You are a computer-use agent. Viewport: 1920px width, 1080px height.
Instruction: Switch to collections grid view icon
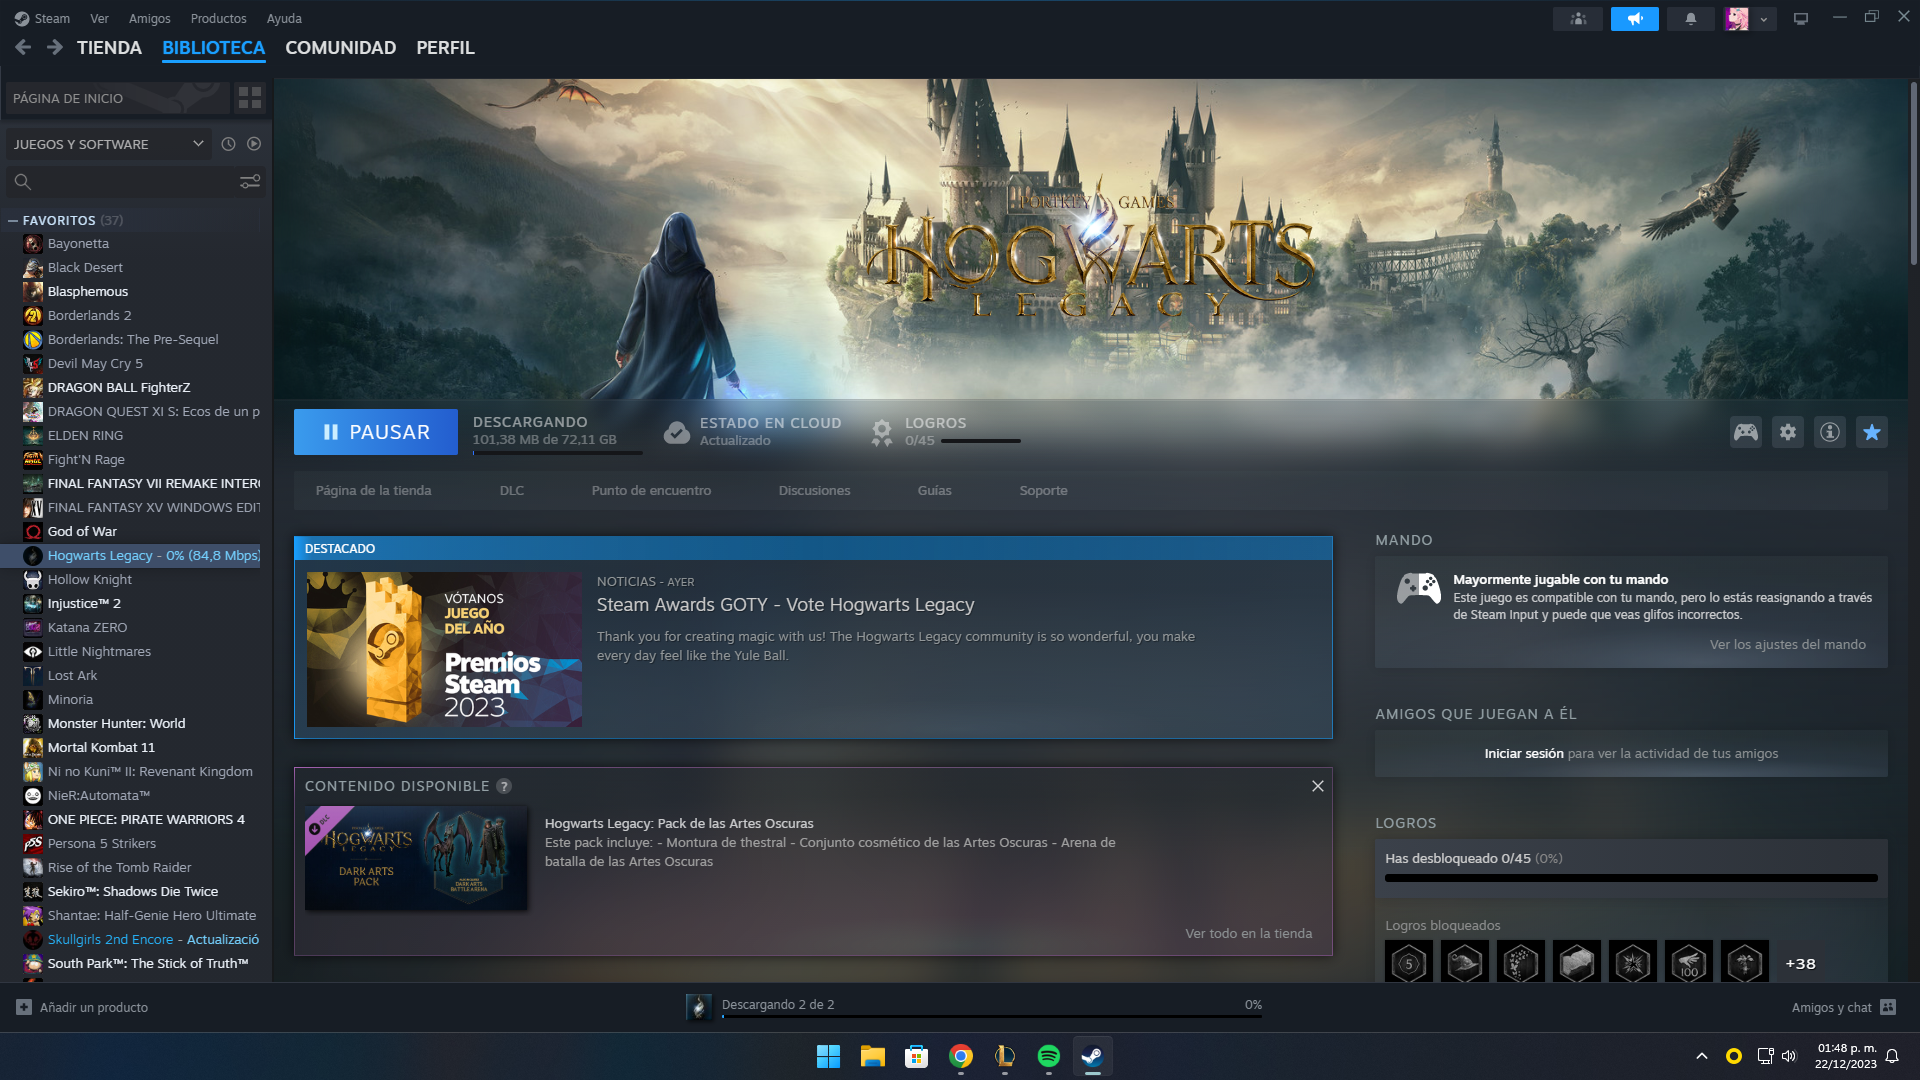click(x=250, y=98)
